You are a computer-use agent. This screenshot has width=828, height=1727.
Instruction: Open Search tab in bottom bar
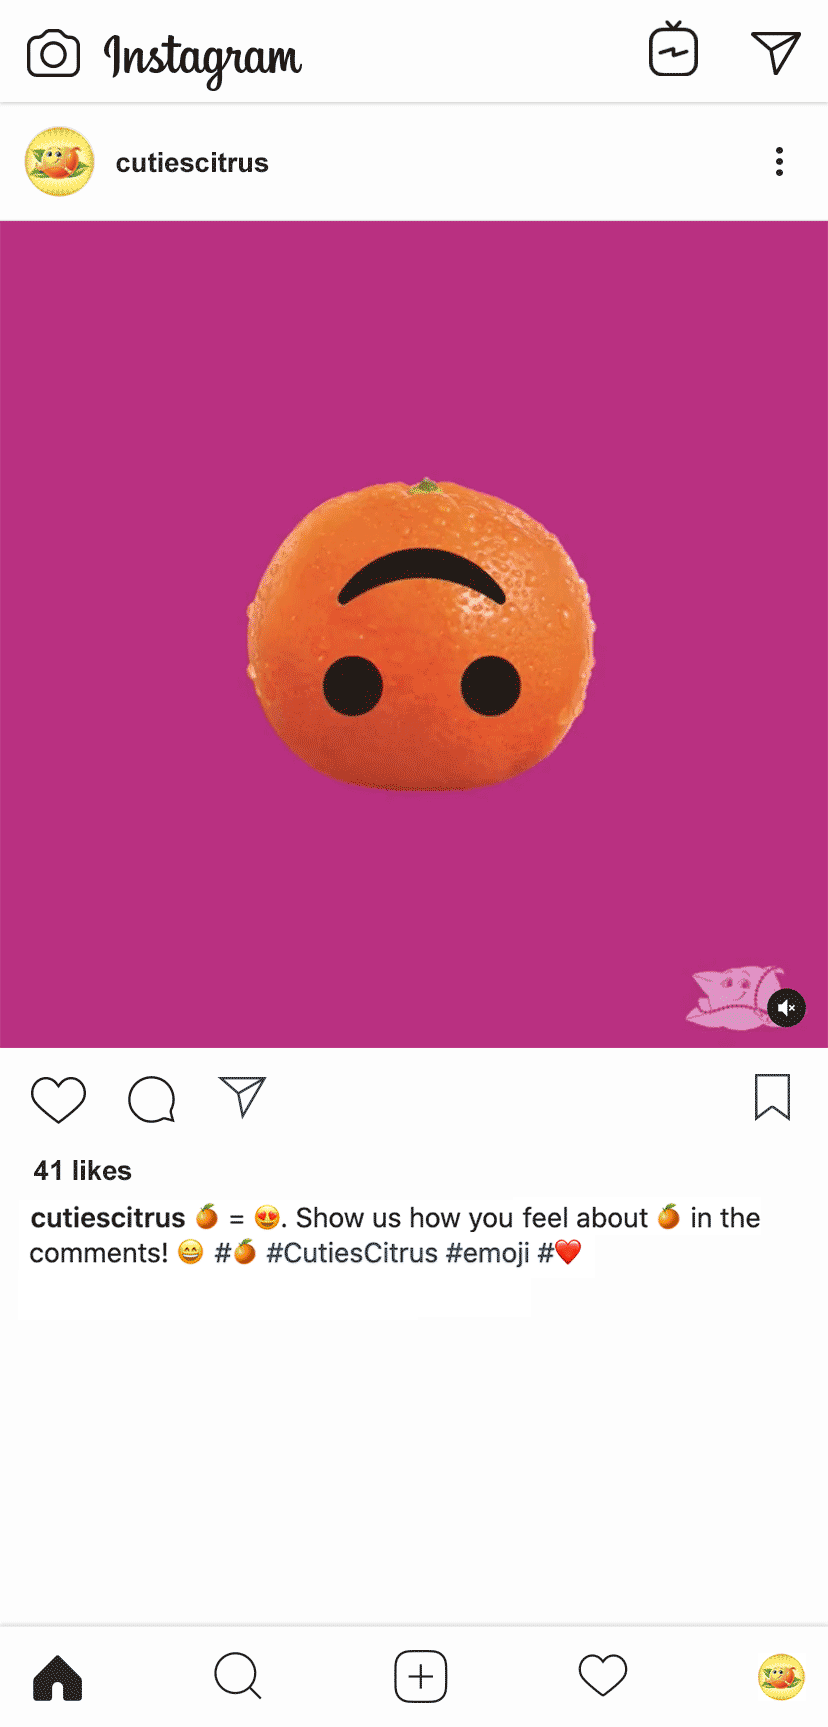(x=238, y=1675)
